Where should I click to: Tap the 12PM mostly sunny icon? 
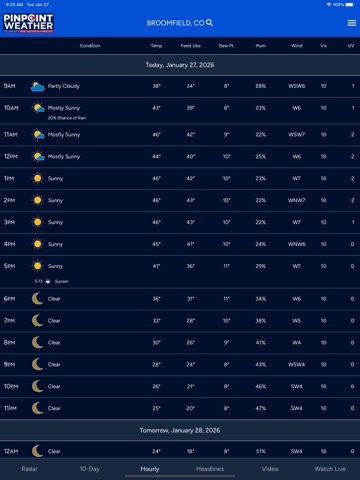click(38, 157)
